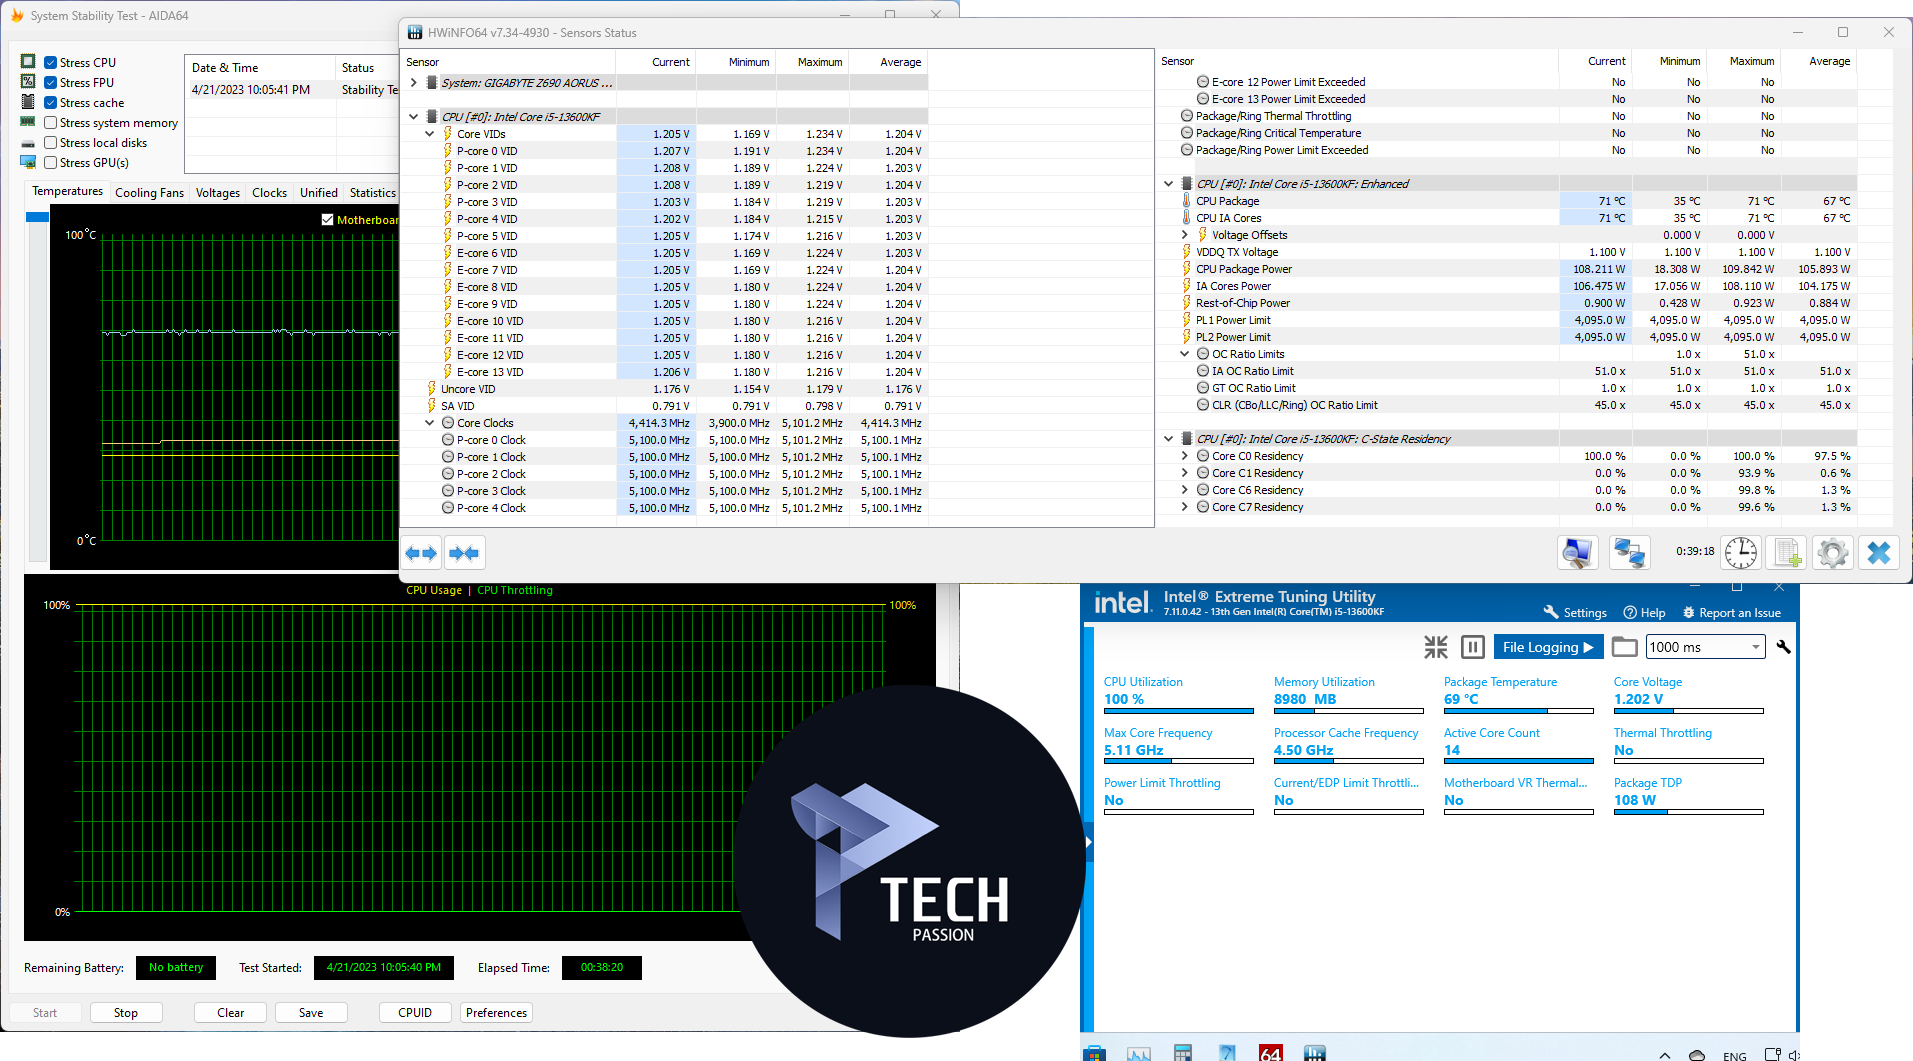Uncheck the Stress CPU checkbox
Image resolution: width=1913 pixels, height=1061 pixels.
(x=51, y=63)
